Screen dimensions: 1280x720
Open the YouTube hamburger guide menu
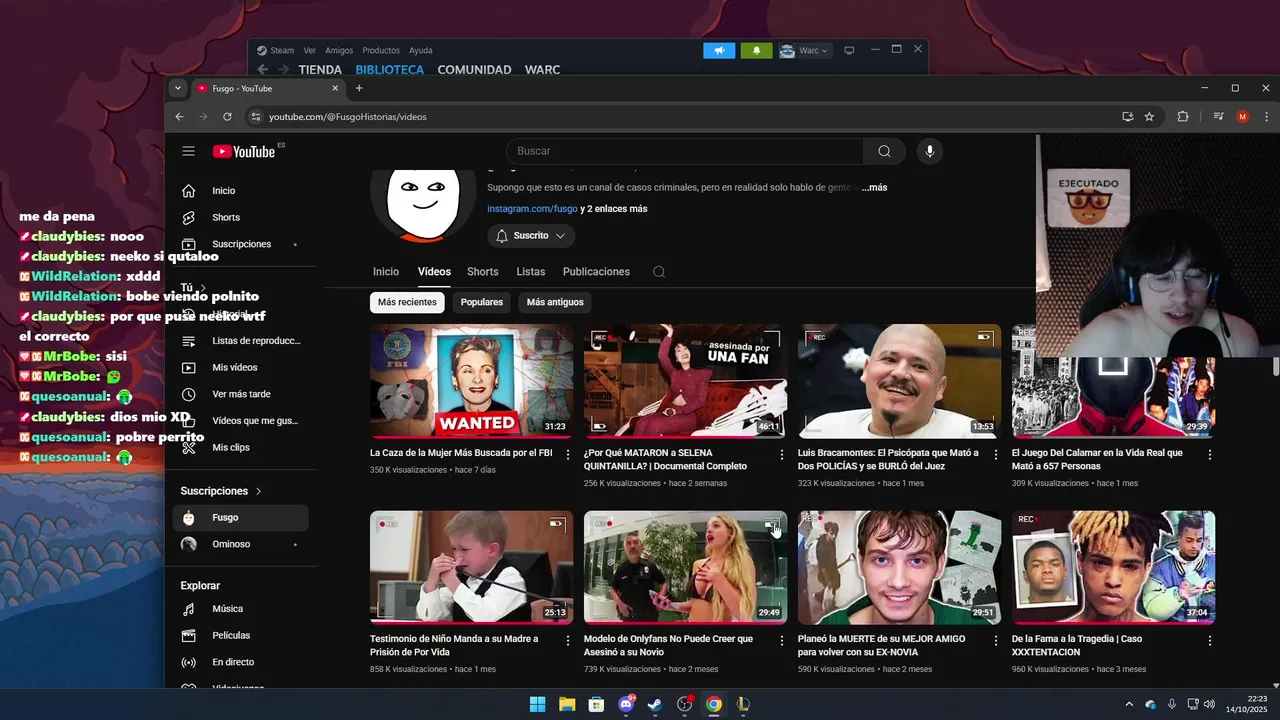click(x=188, y=151)
